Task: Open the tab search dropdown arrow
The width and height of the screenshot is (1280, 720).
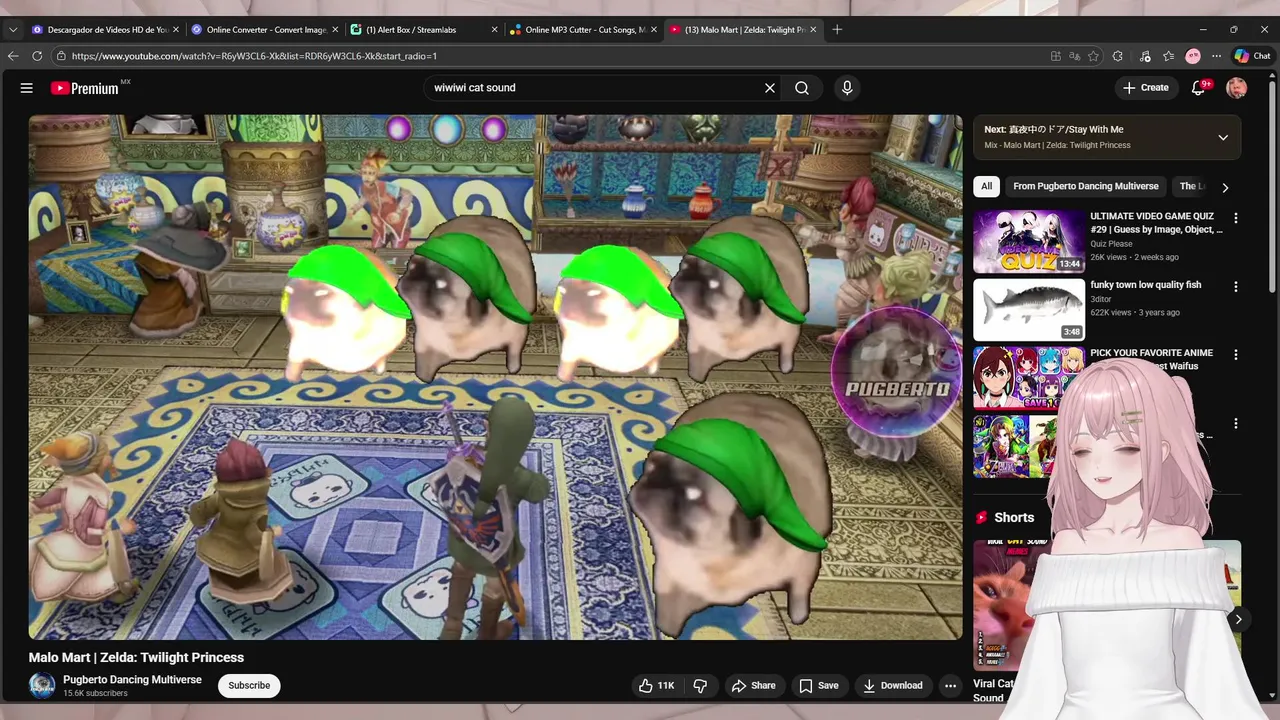Action: (13, 30)
